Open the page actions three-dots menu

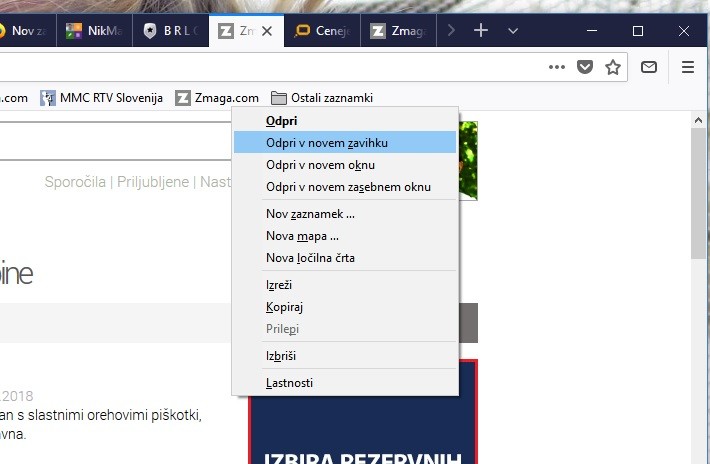click(x=557, y=67)
